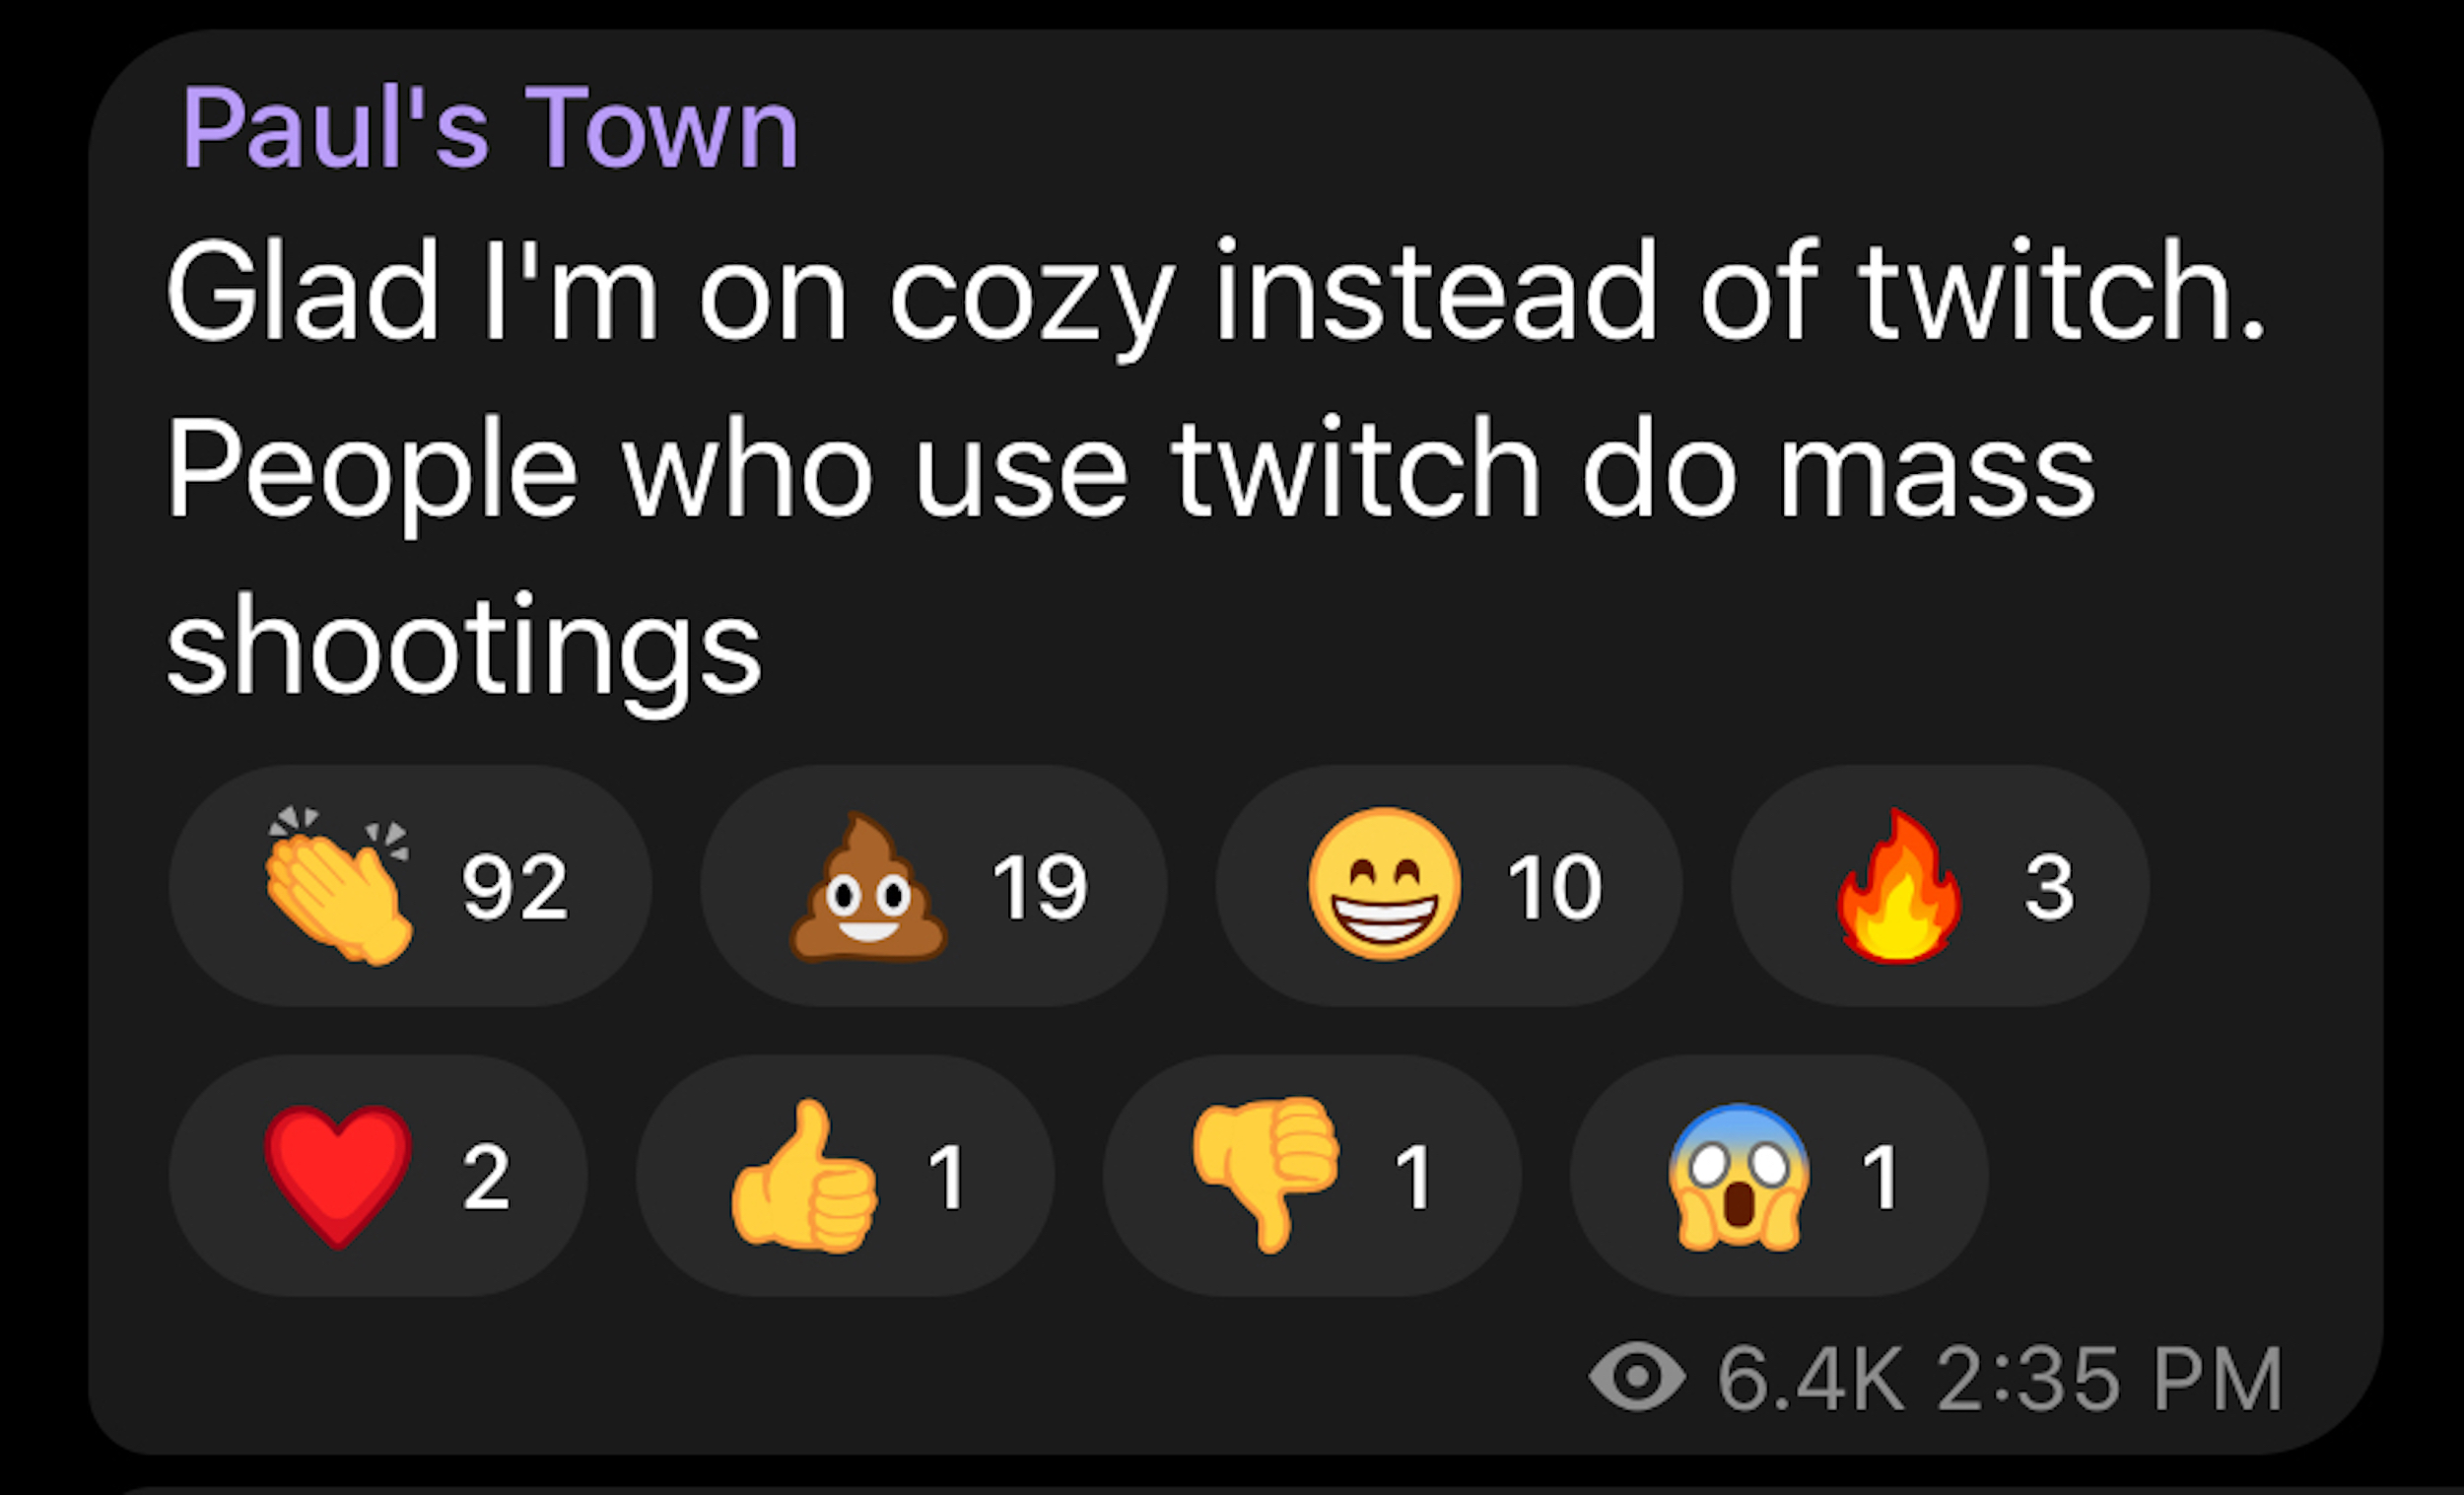
Task: Click the thumbs up count of 1
Action: pyautogui.click(x=946, y=1178)
